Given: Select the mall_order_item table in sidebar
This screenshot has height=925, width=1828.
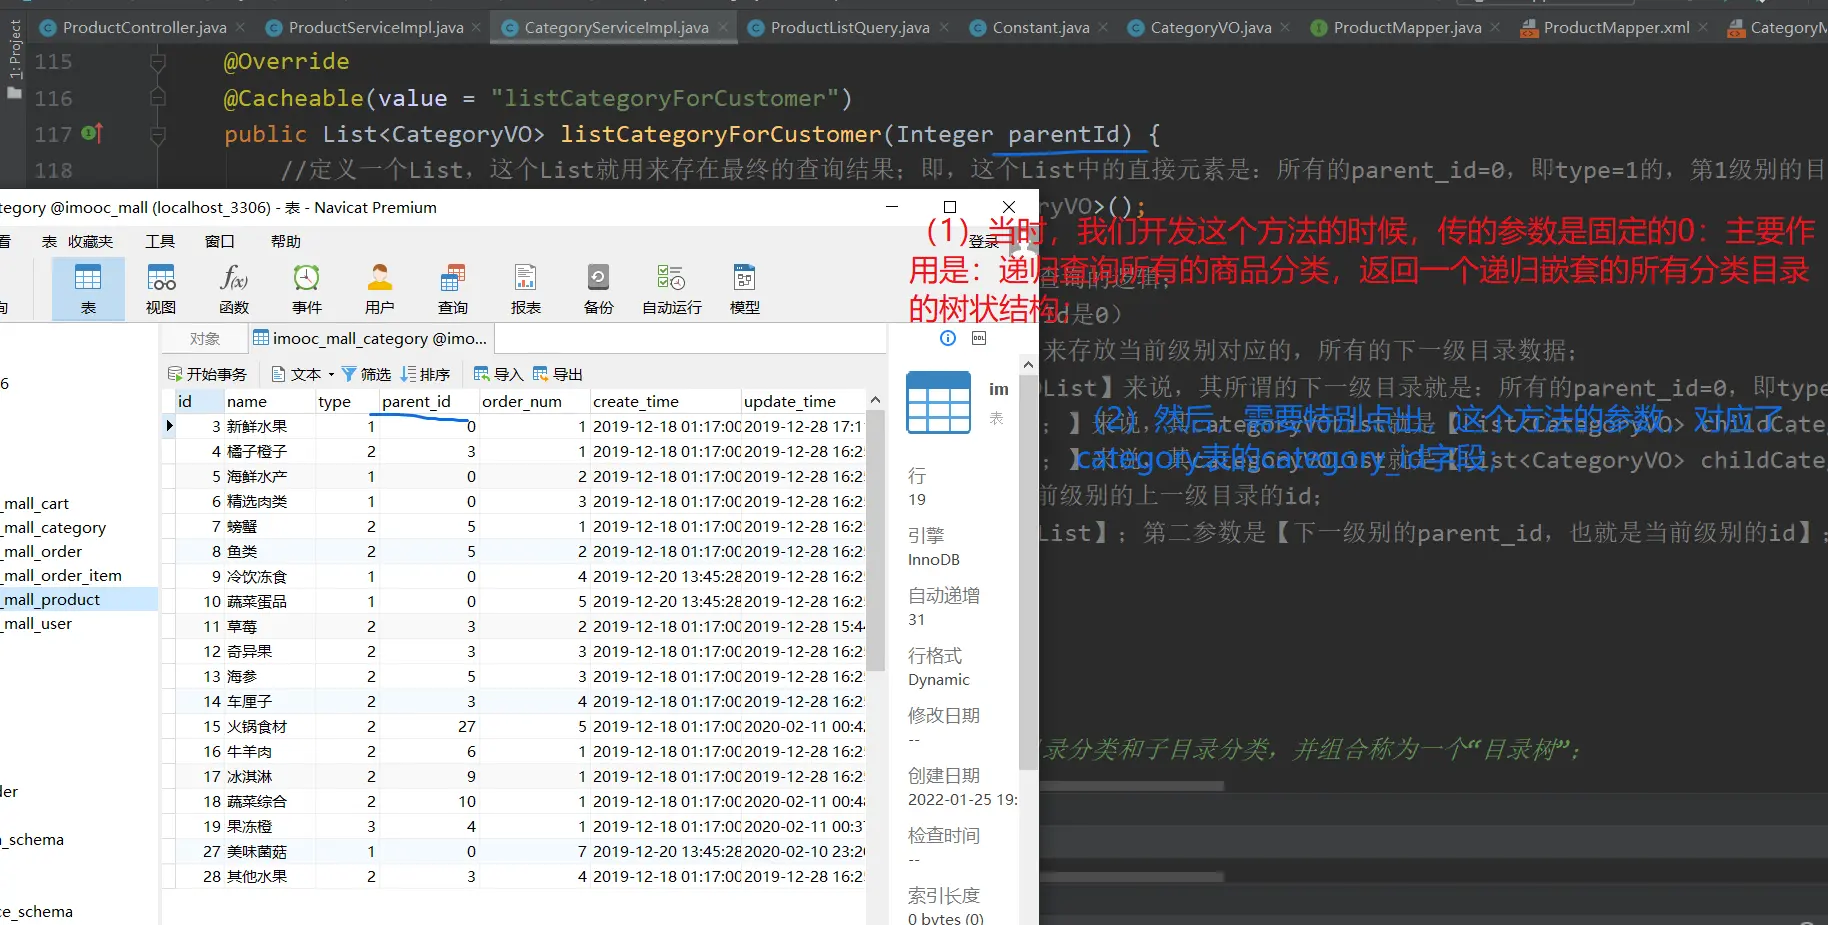Looking at the screenshot, I should point(63,575).
